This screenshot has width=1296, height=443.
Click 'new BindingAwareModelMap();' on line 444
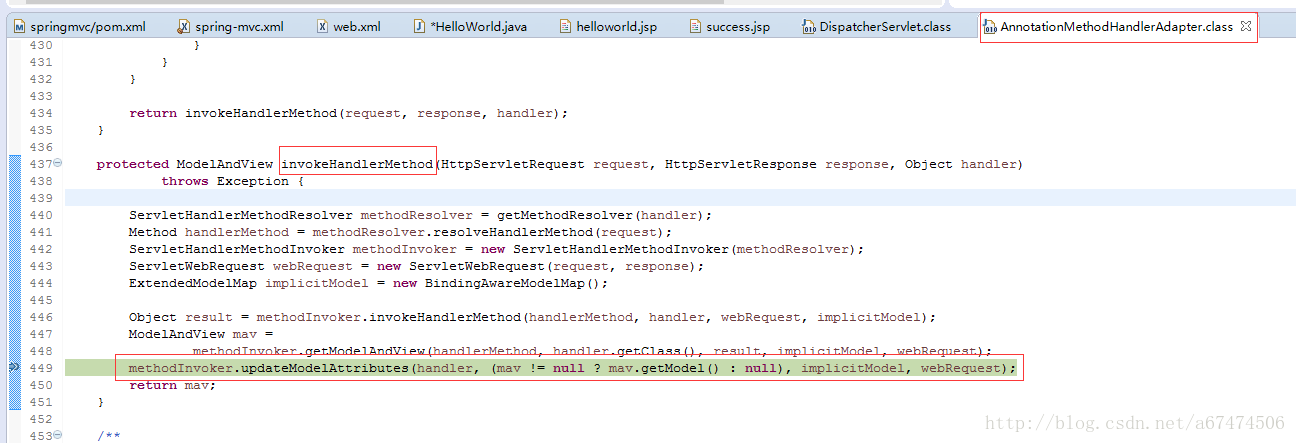tap(500, 283)
